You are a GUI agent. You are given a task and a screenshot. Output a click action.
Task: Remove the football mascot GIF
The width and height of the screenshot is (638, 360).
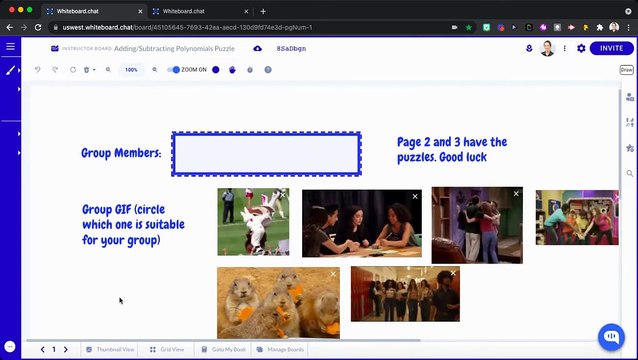282,195
